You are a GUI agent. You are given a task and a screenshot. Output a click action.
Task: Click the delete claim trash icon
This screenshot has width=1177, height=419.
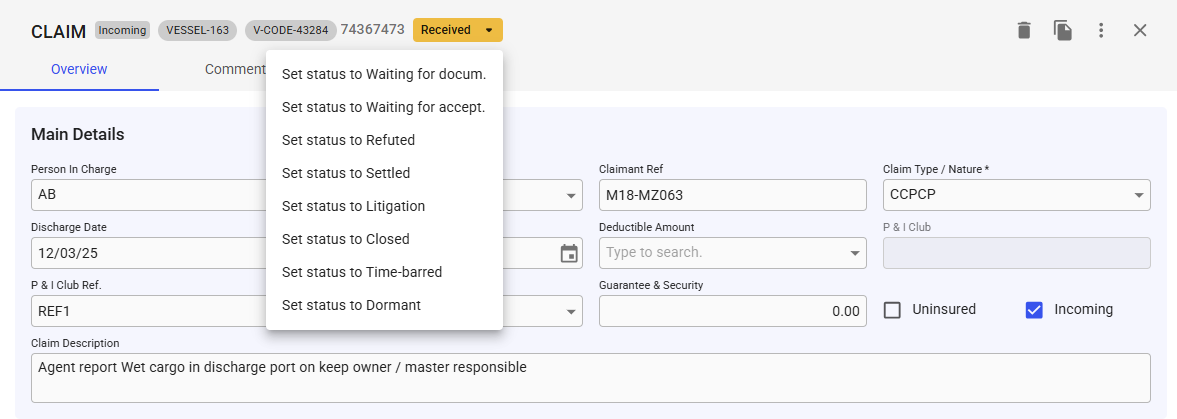(1023, 30)
